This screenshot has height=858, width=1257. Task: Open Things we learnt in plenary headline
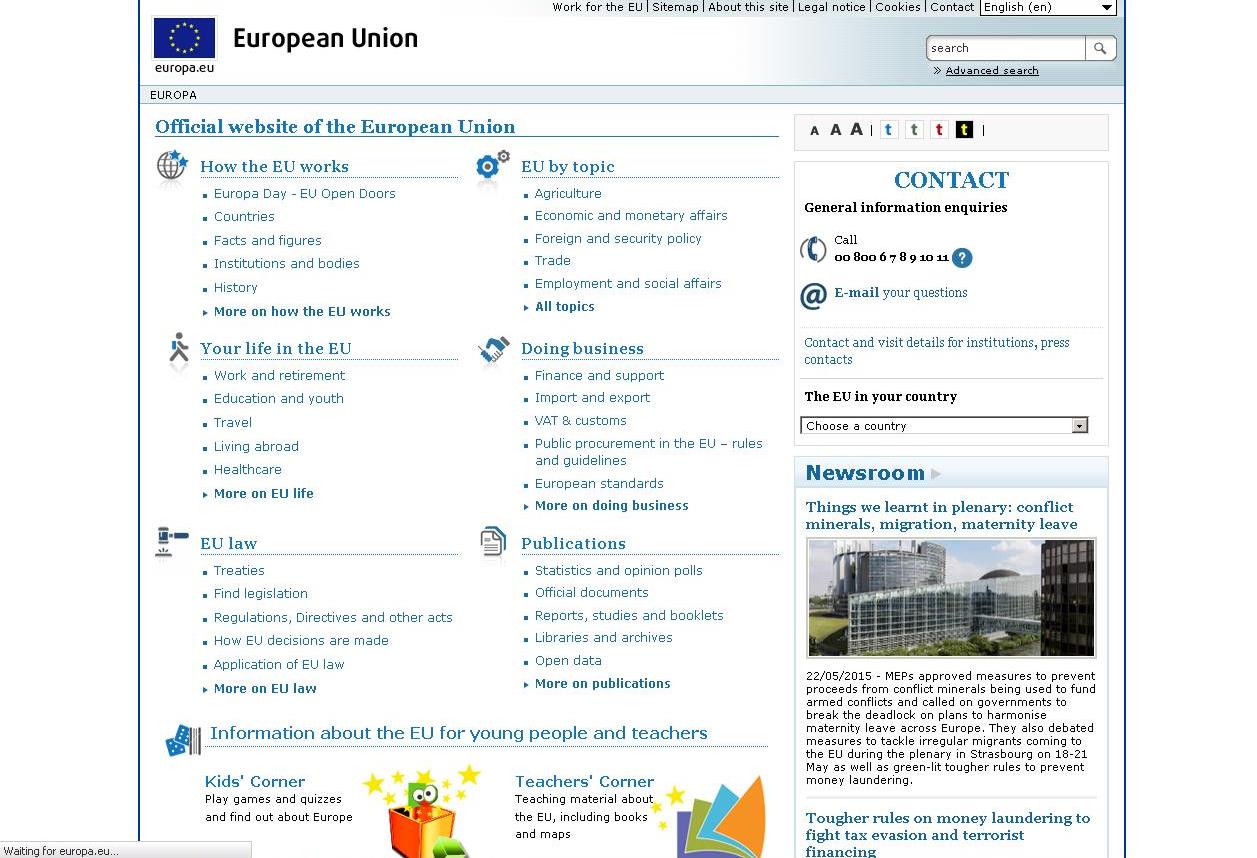pos(941,516)
